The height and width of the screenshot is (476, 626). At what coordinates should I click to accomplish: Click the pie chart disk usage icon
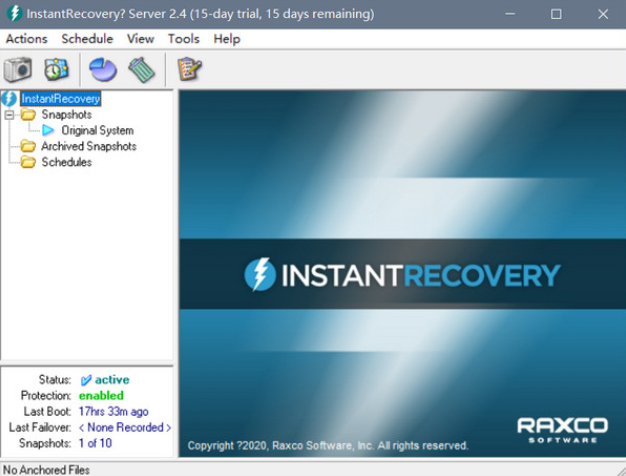(x=103, y=69)
